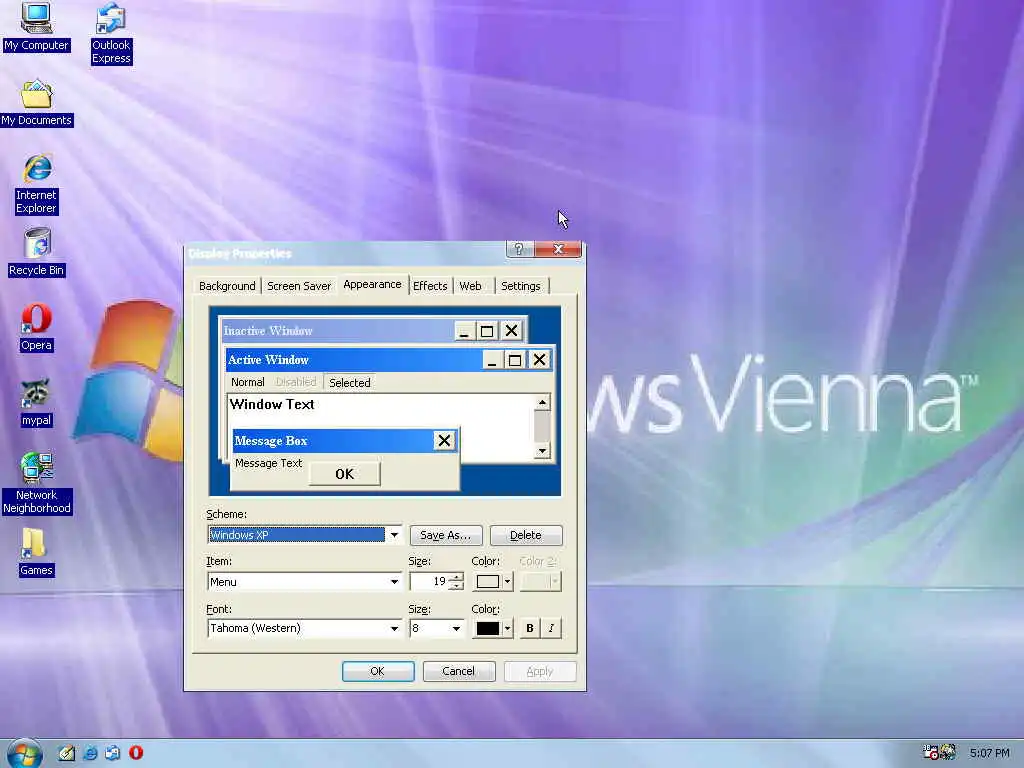The height and width of the screenshot is (768, 1024).
Task: Click the taskbar clock showing 5:07 PM
Action: click(989, 753)
